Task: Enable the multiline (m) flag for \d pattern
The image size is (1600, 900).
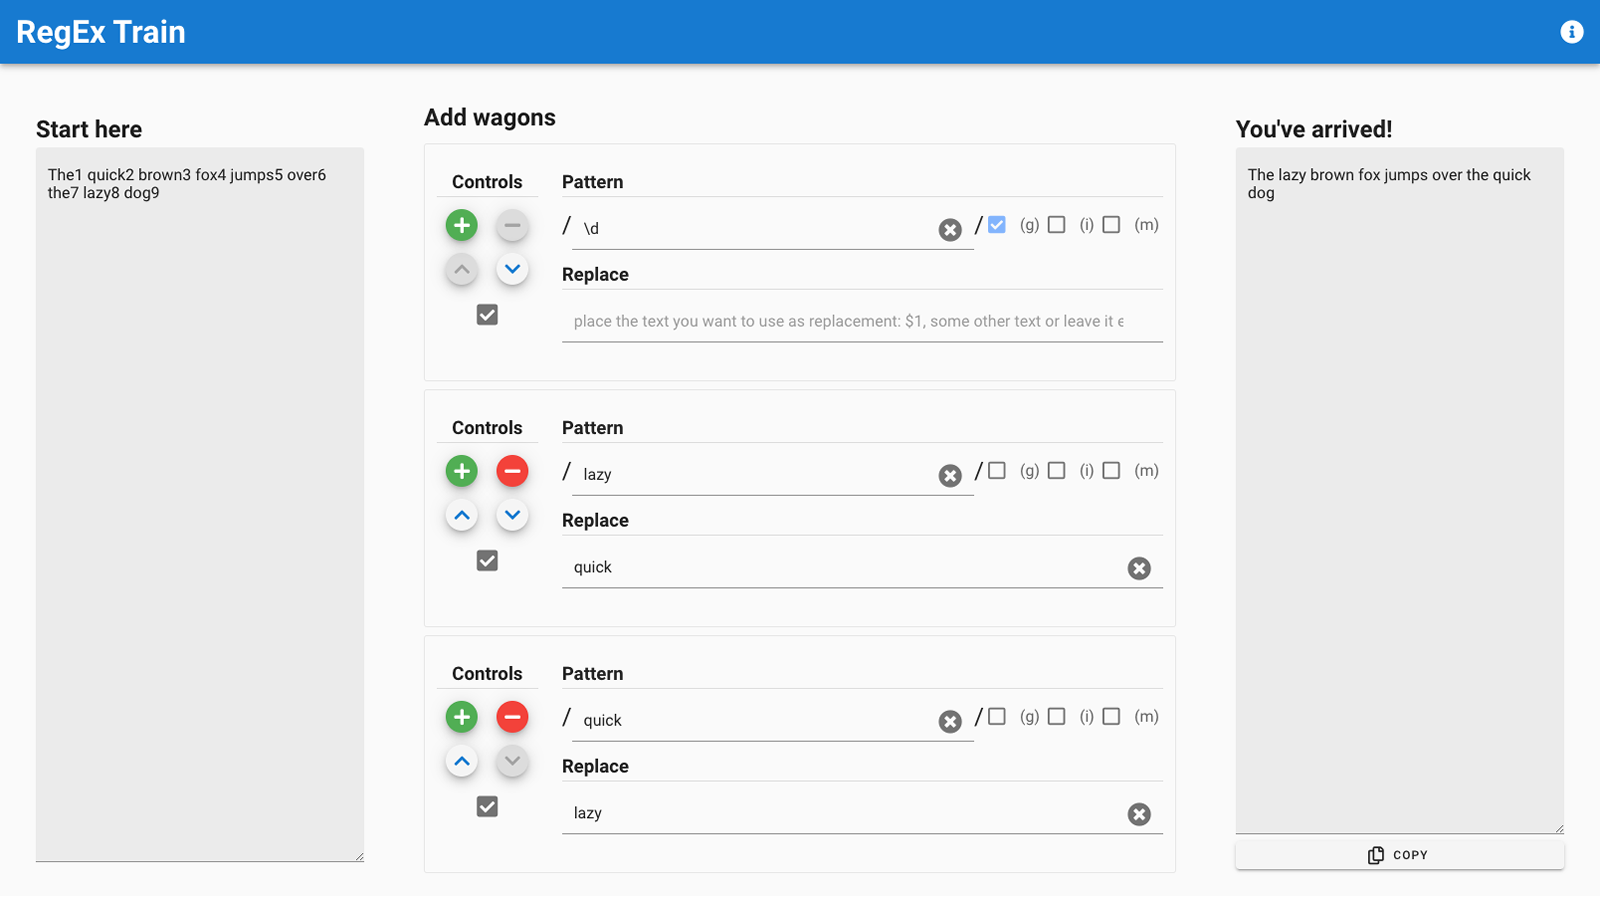Action: [x=1111, y=225]
